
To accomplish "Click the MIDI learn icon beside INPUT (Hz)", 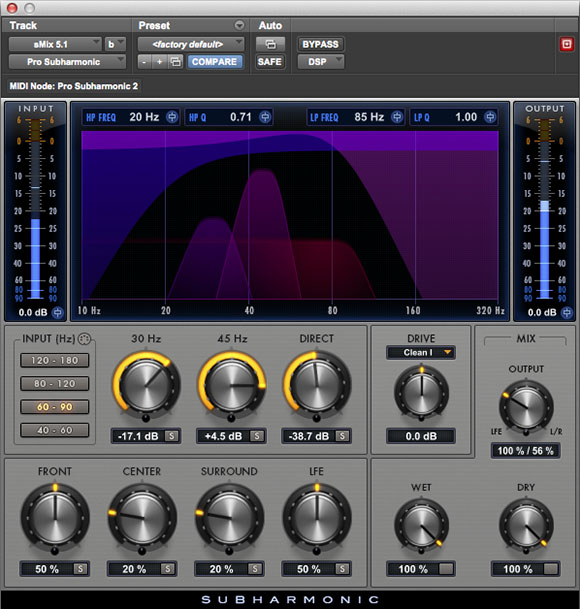I will (84, 339).
